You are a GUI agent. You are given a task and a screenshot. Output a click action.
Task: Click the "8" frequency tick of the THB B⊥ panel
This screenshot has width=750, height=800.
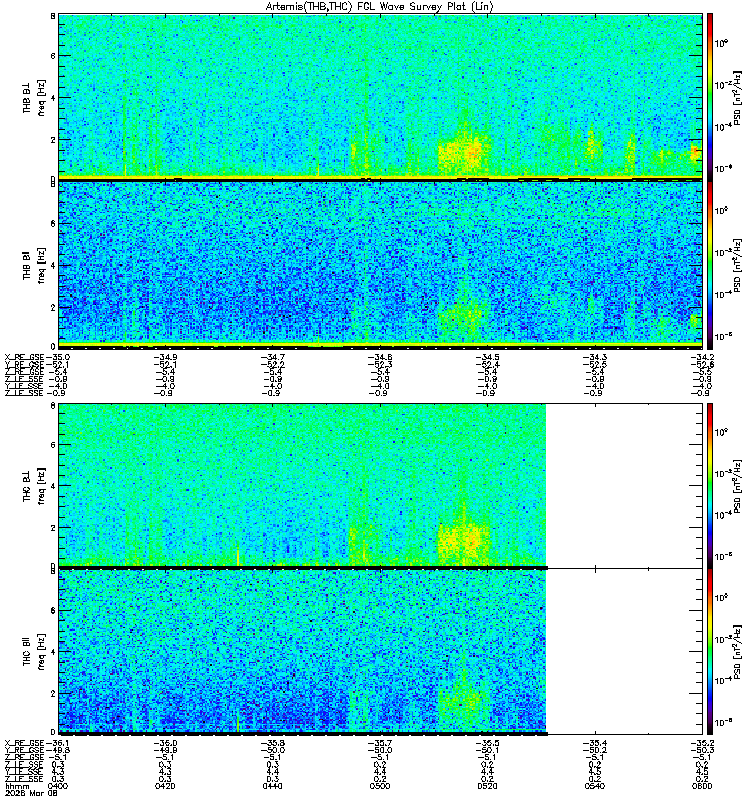tap(53, 16)
